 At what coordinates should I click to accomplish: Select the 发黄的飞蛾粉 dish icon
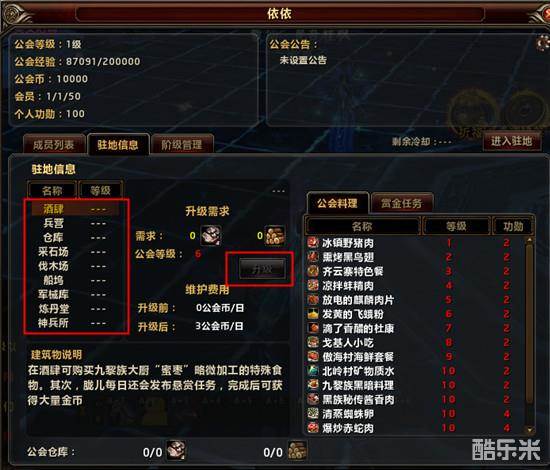pos(313,314)
